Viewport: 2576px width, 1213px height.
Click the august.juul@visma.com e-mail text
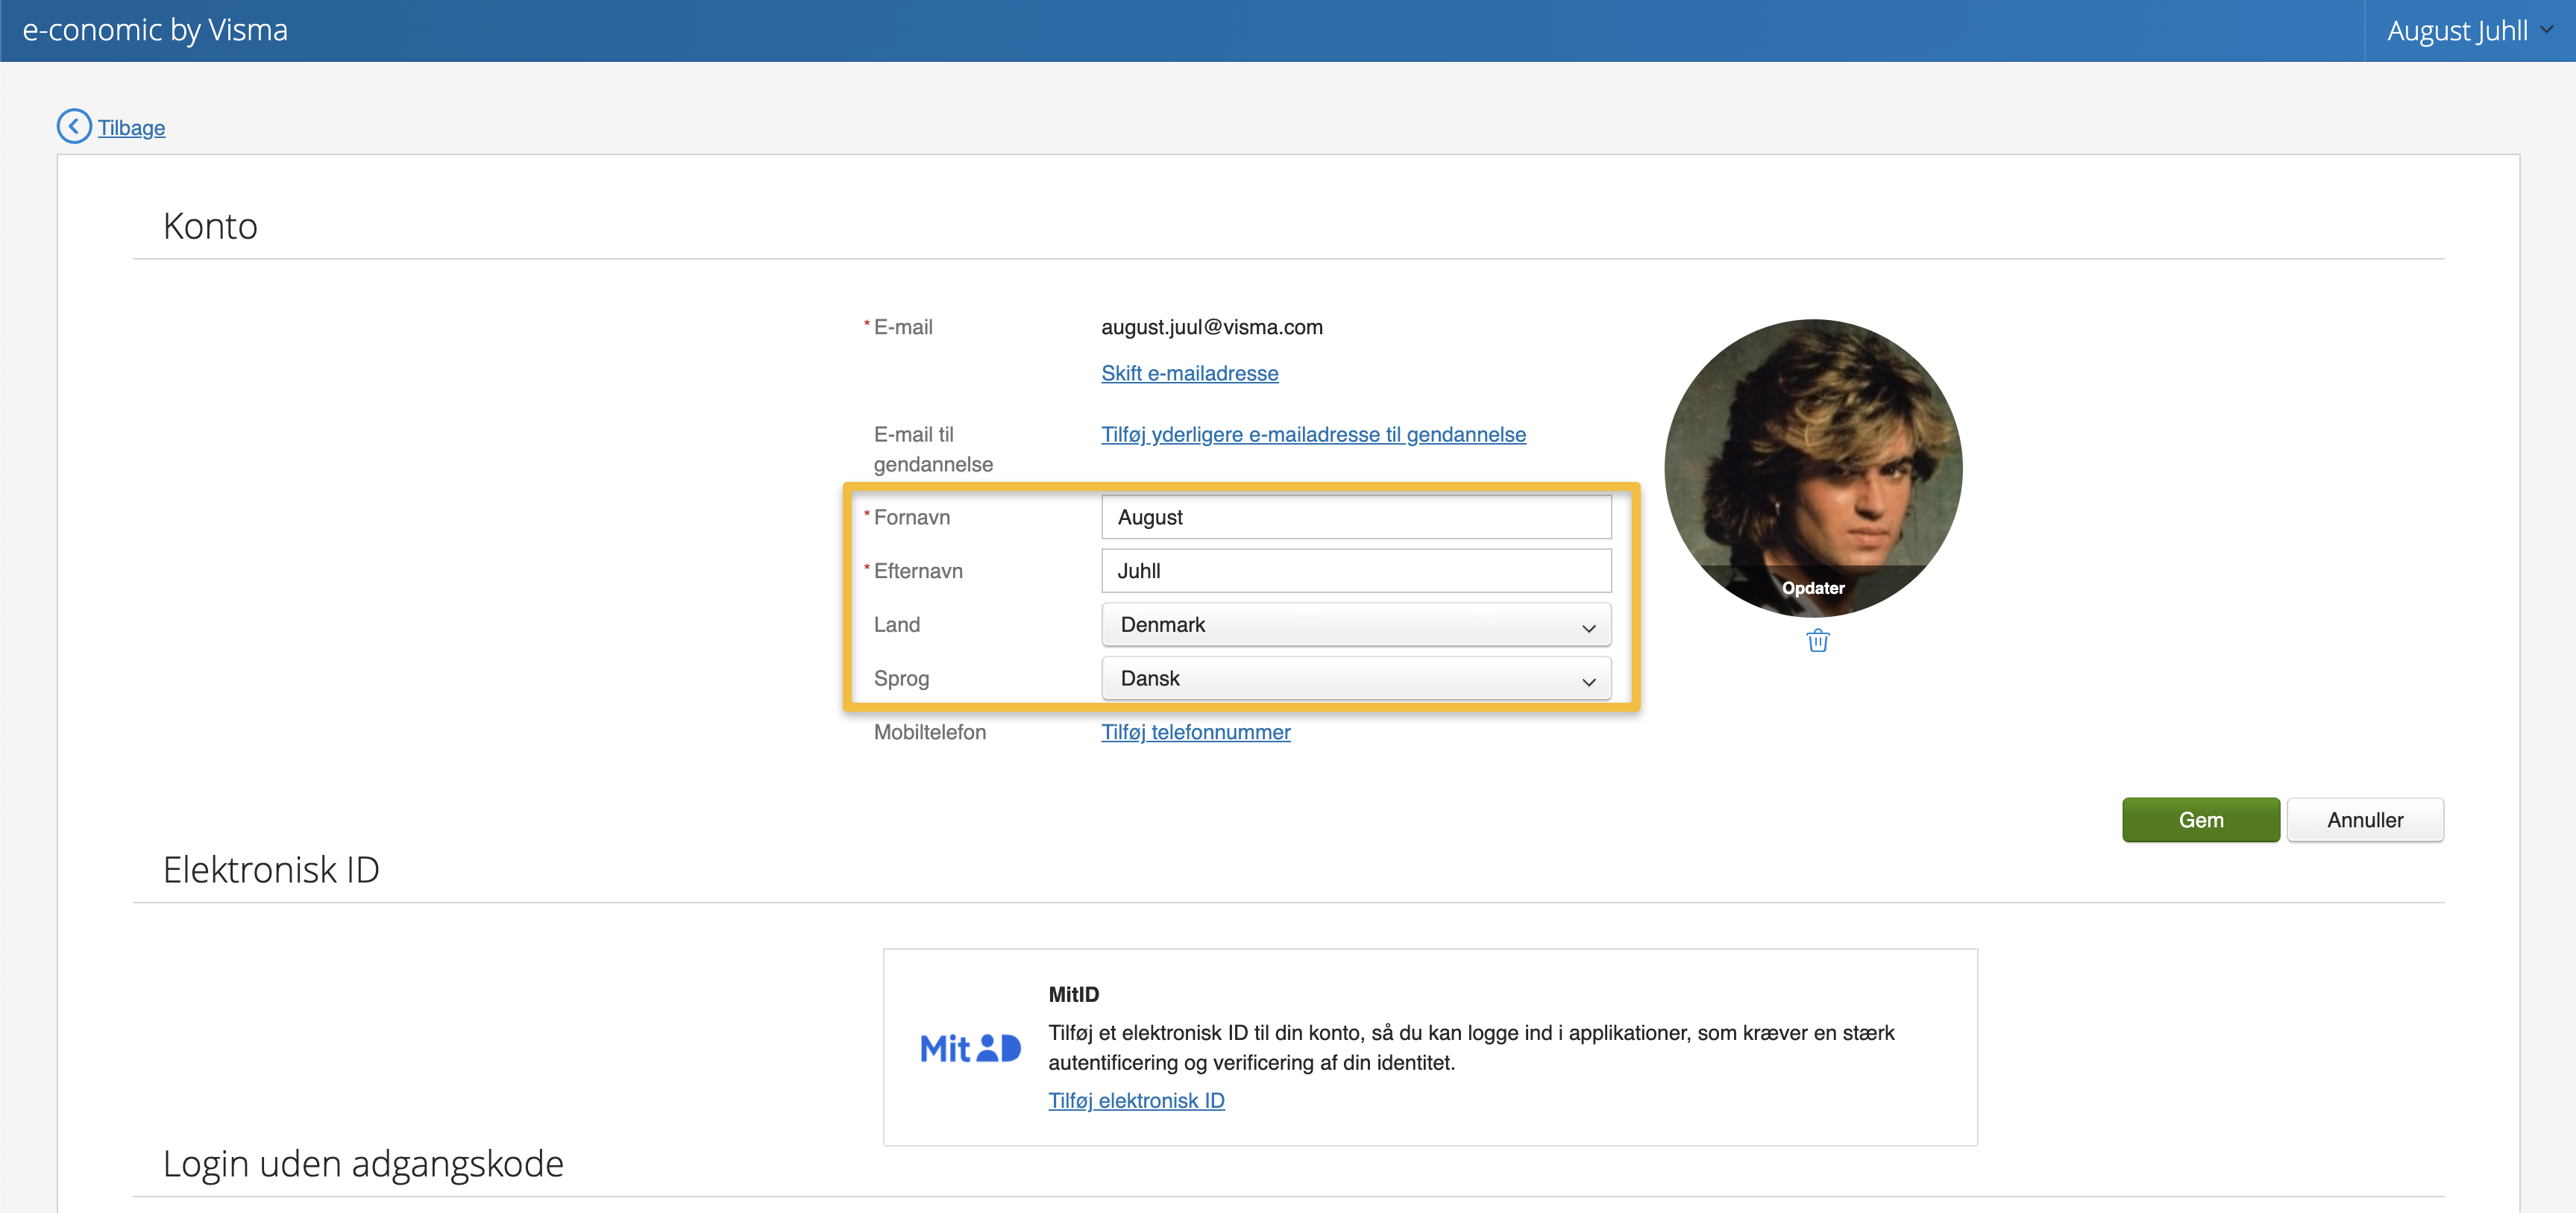coord(1211,327)
